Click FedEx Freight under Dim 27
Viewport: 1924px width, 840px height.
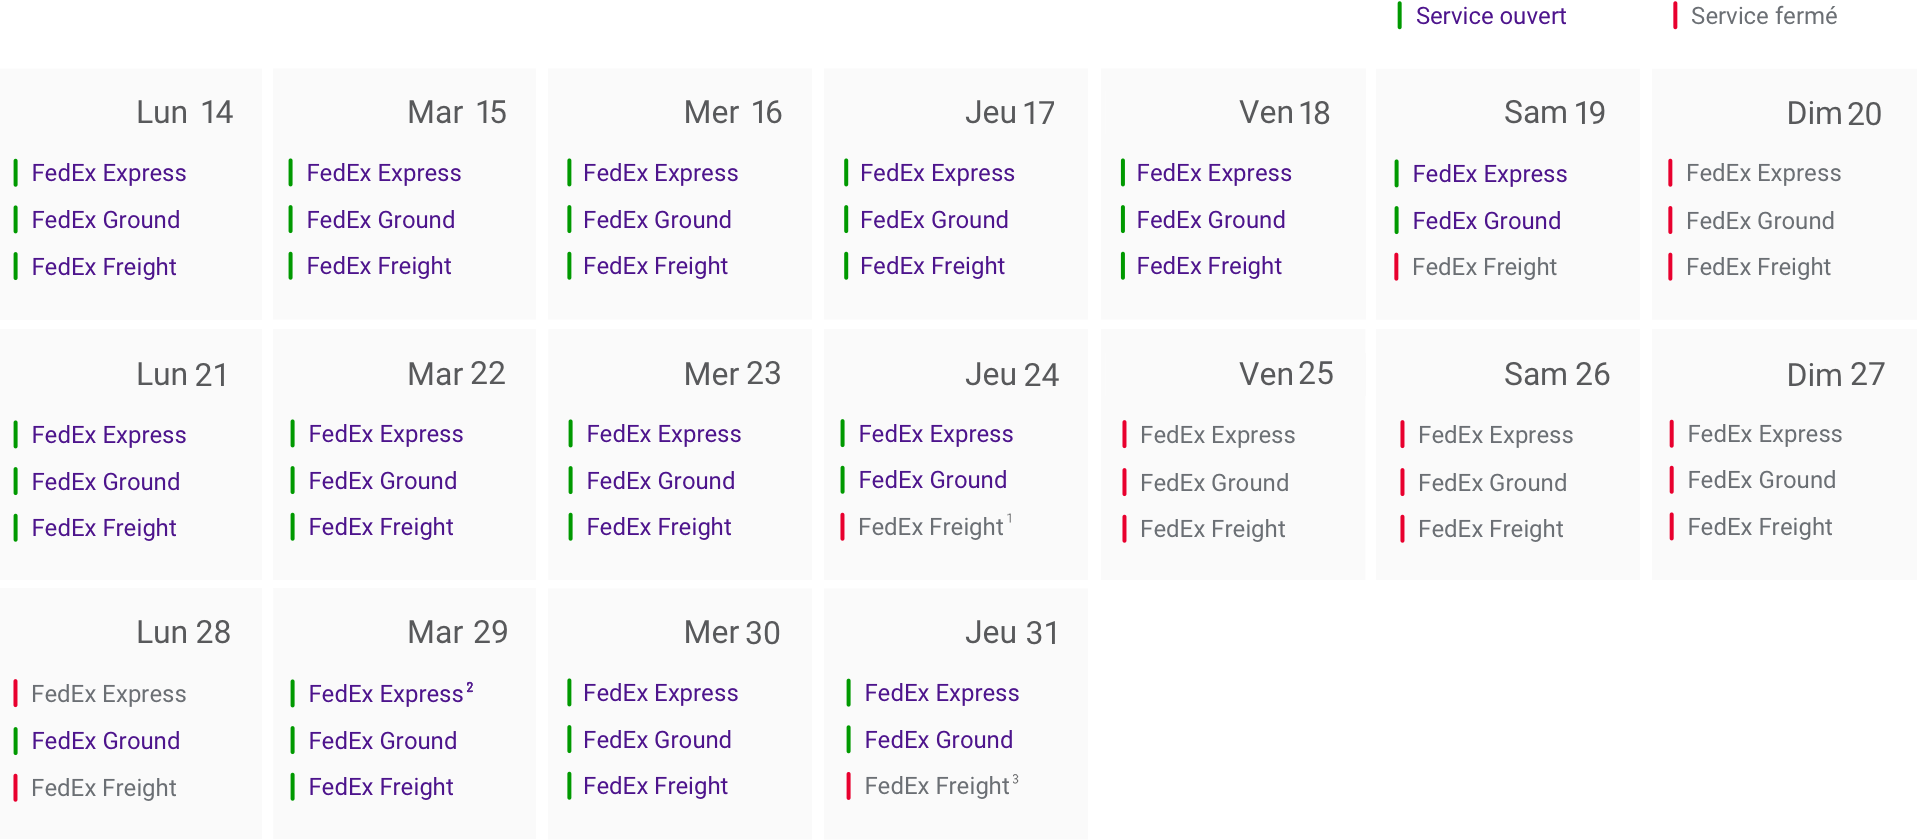[x=1760, y=527]
